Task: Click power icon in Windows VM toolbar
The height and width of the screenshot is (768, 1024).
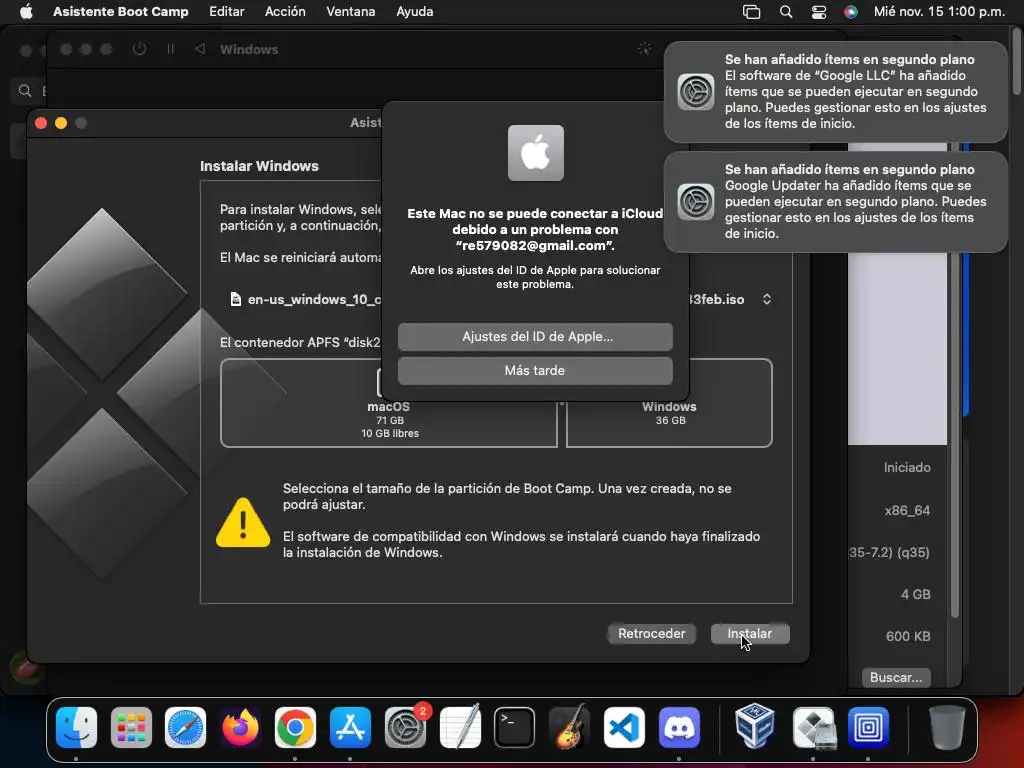Action: coord(139,49)
